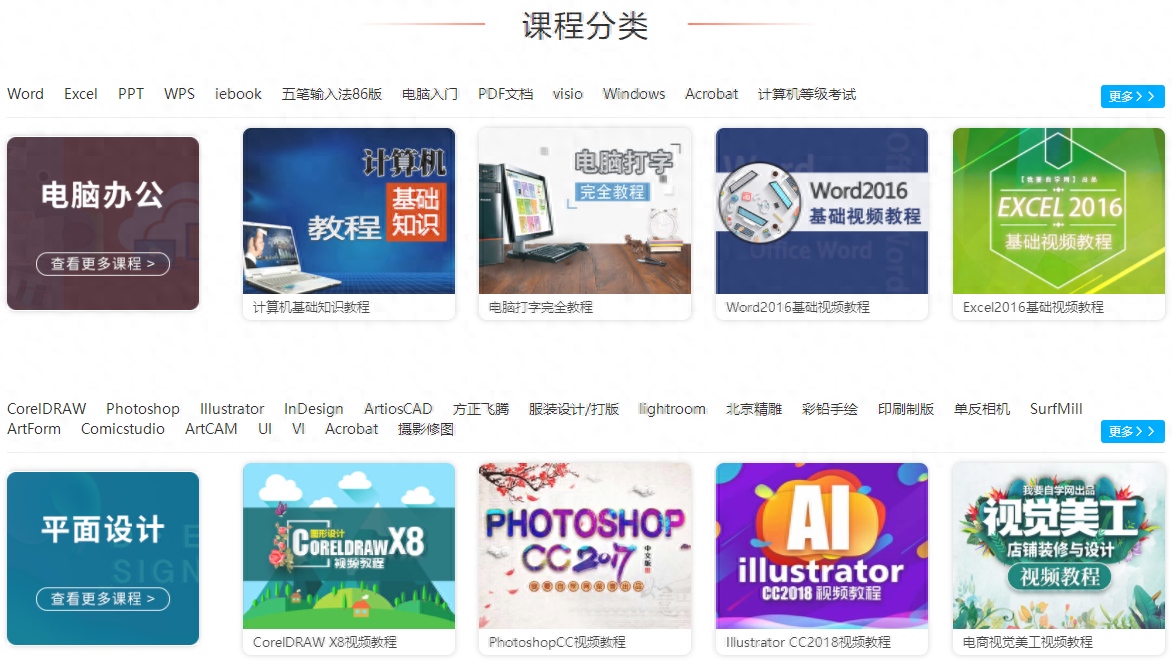Go to the WPS category

pos(179,94)
